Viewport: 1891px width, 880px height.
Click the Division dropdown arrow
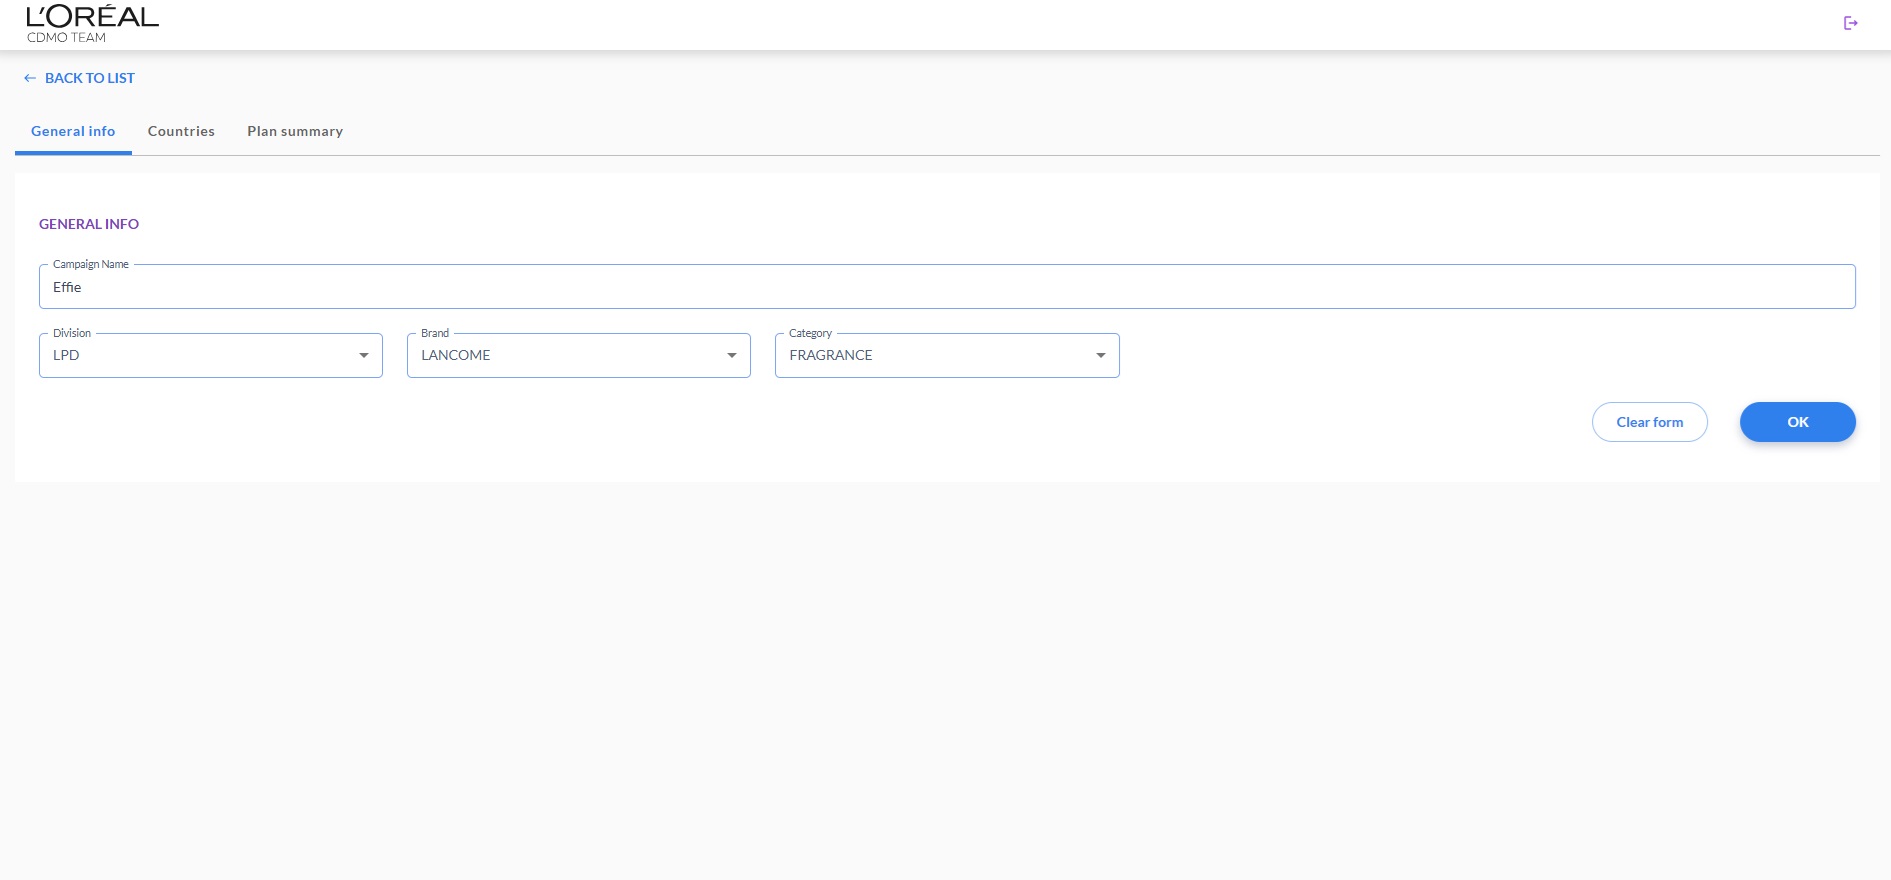click(364, 356)
